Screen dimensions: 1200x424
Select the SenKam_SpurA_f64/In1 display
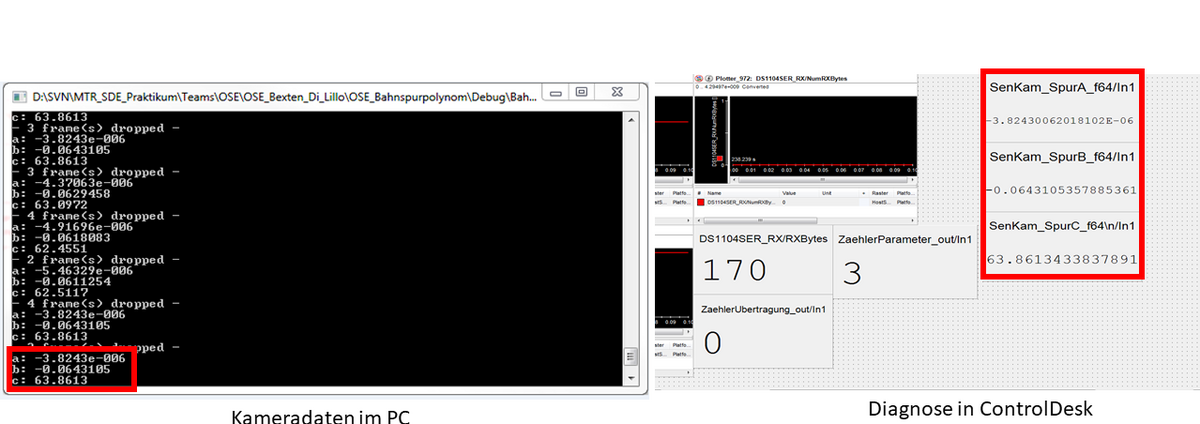click(x=1061, y=106)
